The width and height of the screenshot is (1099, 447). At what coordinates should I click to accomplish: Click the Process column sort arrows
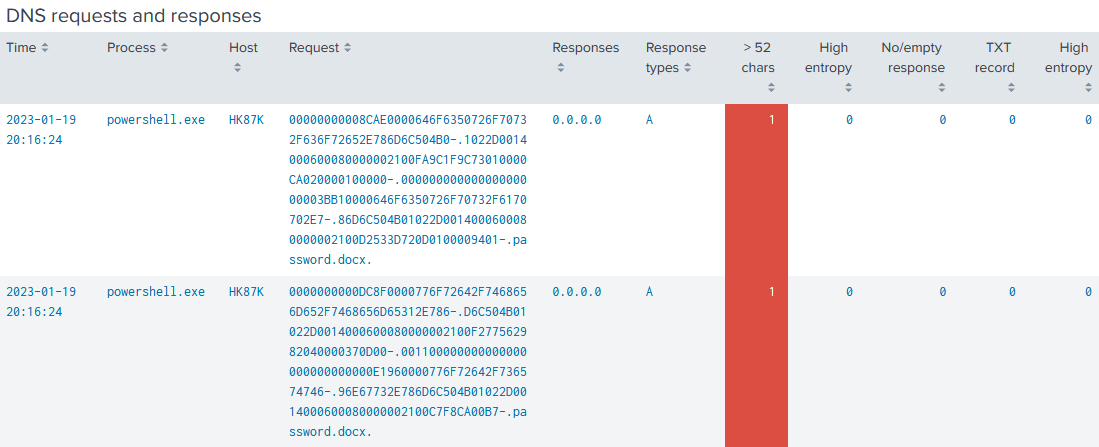165,48
